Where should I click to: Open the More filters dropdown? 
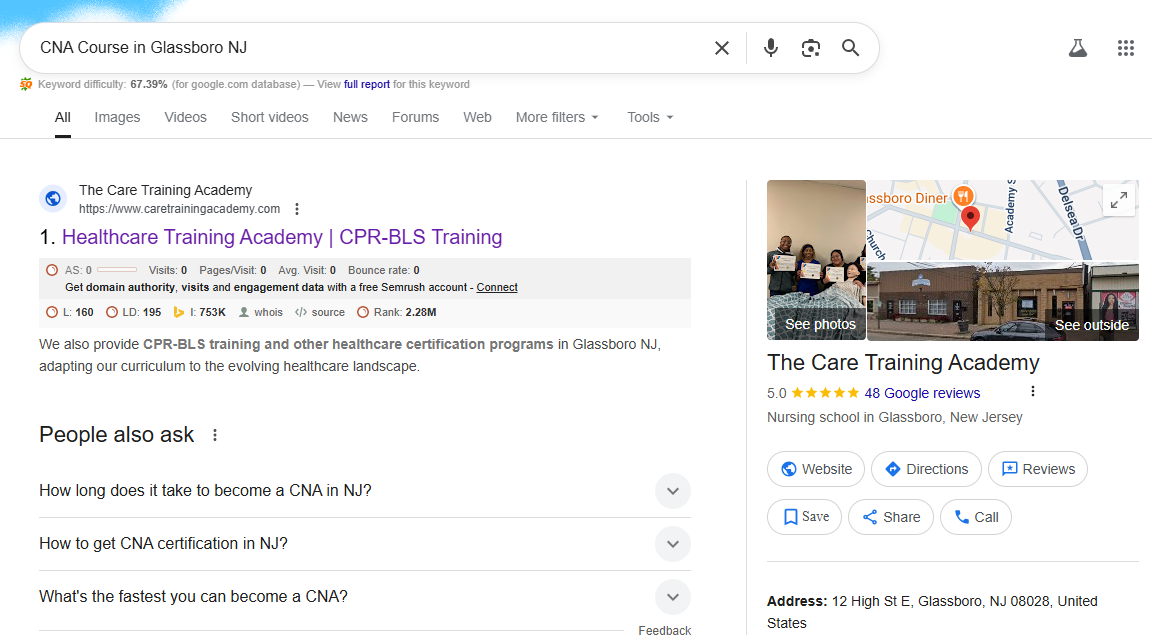(x=557, y=117)
